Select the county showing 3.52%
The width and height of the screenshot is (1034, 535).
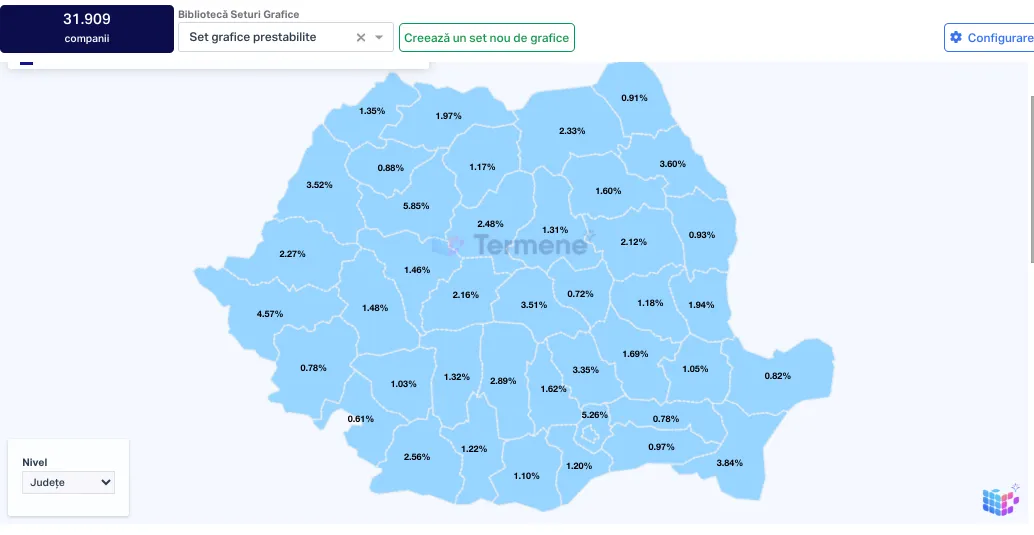pos(319,185)
